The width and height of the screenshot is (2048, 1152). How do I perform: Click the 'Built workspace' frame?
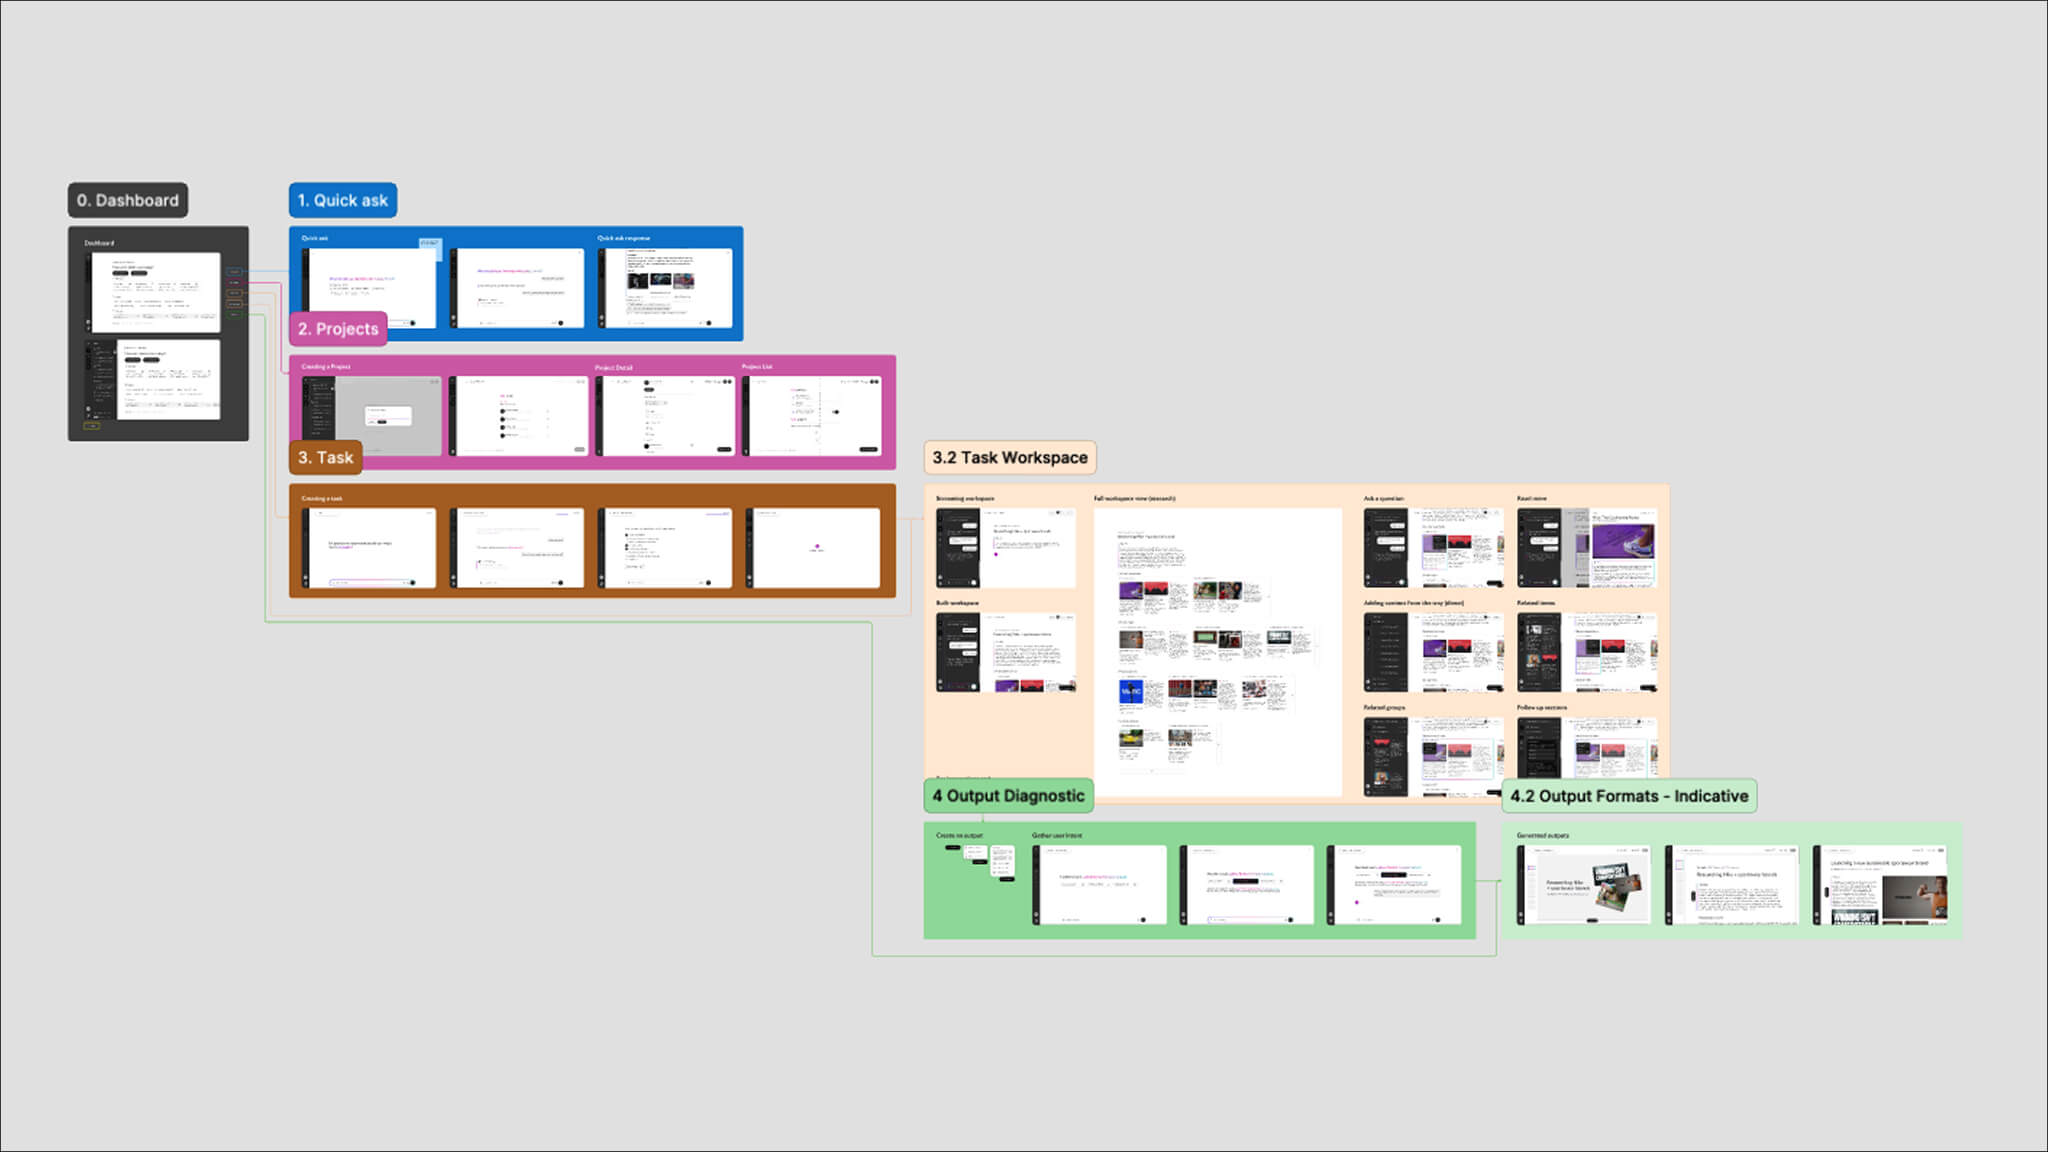pos(1005,652)
